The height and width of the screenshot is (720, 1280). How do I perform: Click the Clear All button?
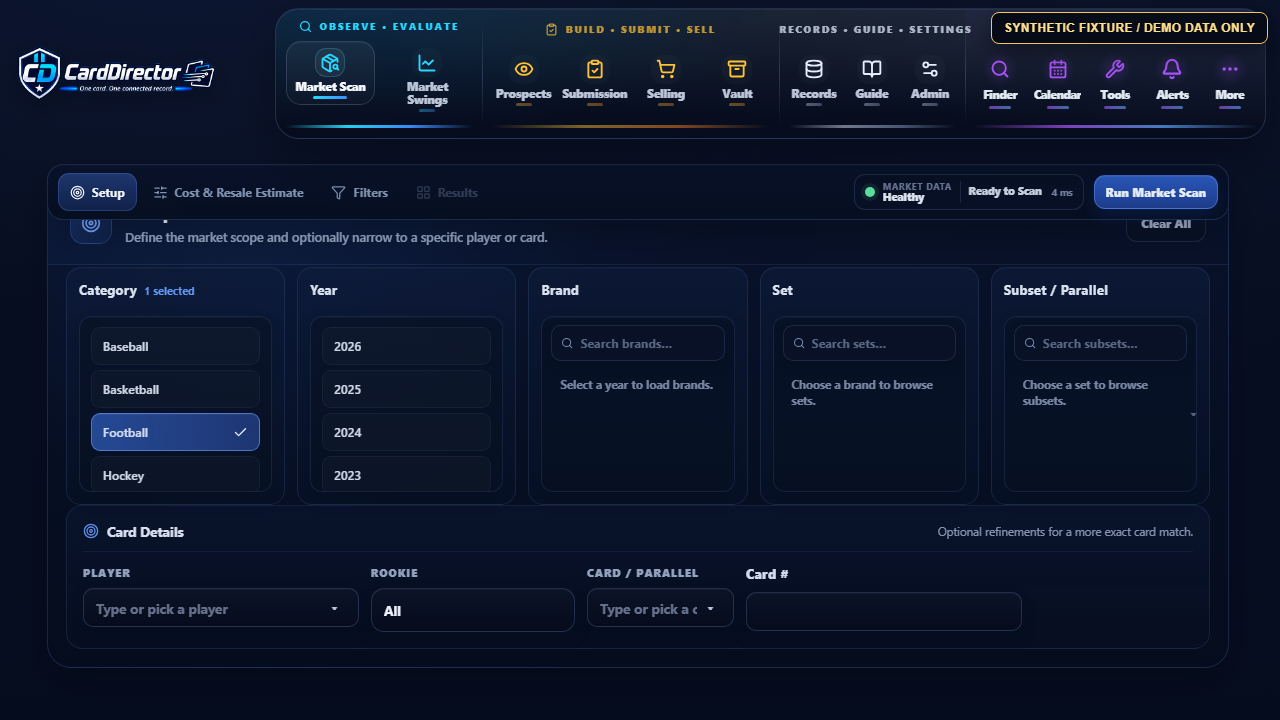click(1166, 224)
